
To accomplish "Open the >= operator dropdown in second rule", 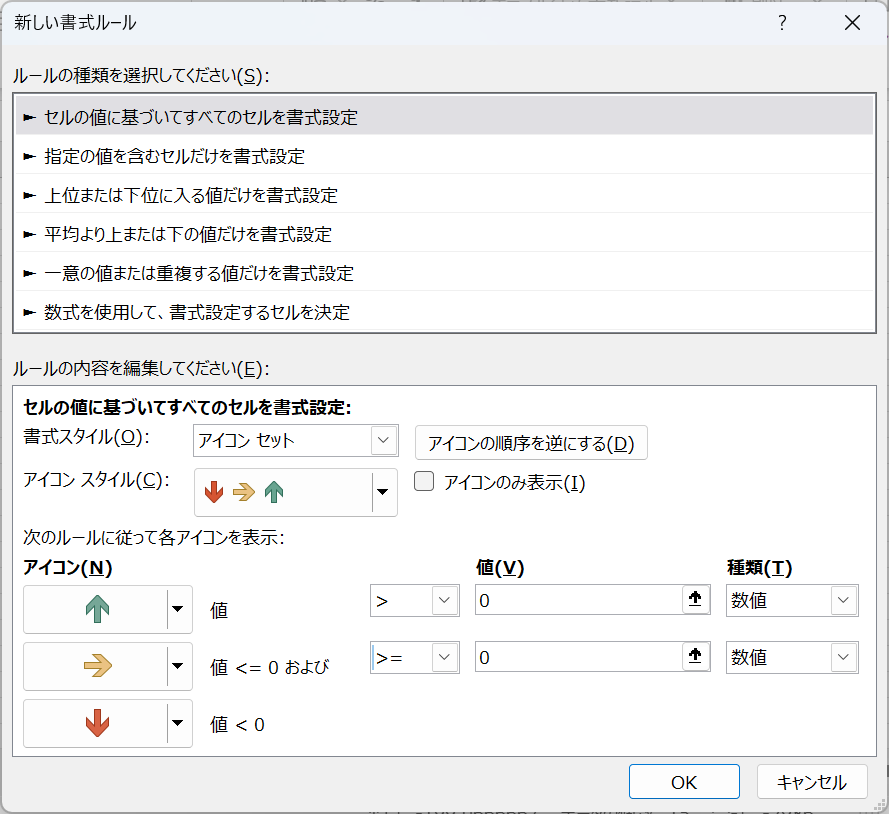I will pos(414,657).
